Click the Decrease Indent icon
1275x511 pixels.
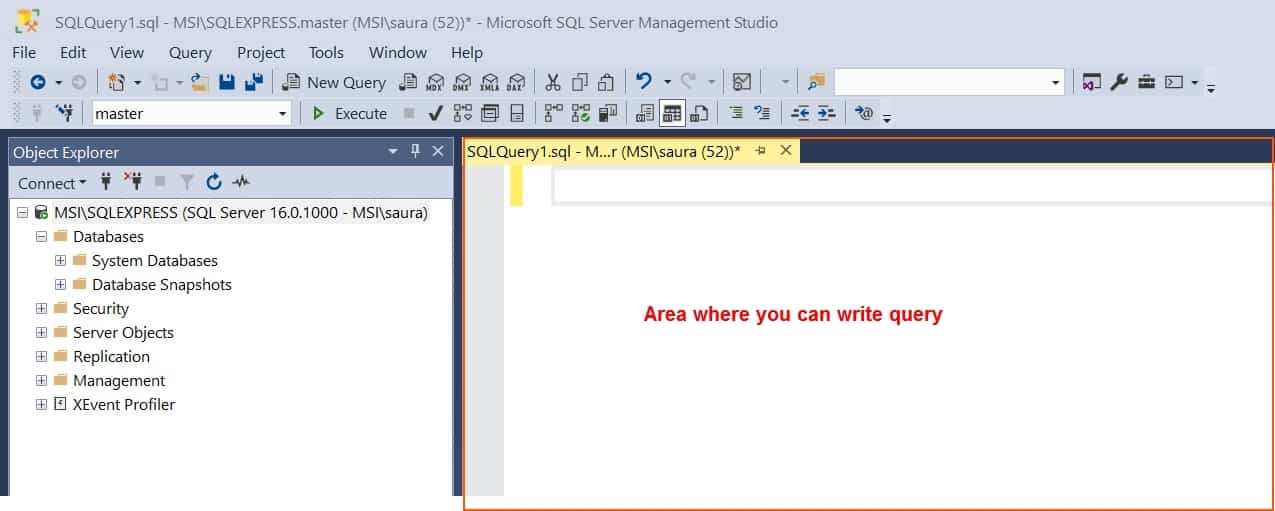pos(800,113)
